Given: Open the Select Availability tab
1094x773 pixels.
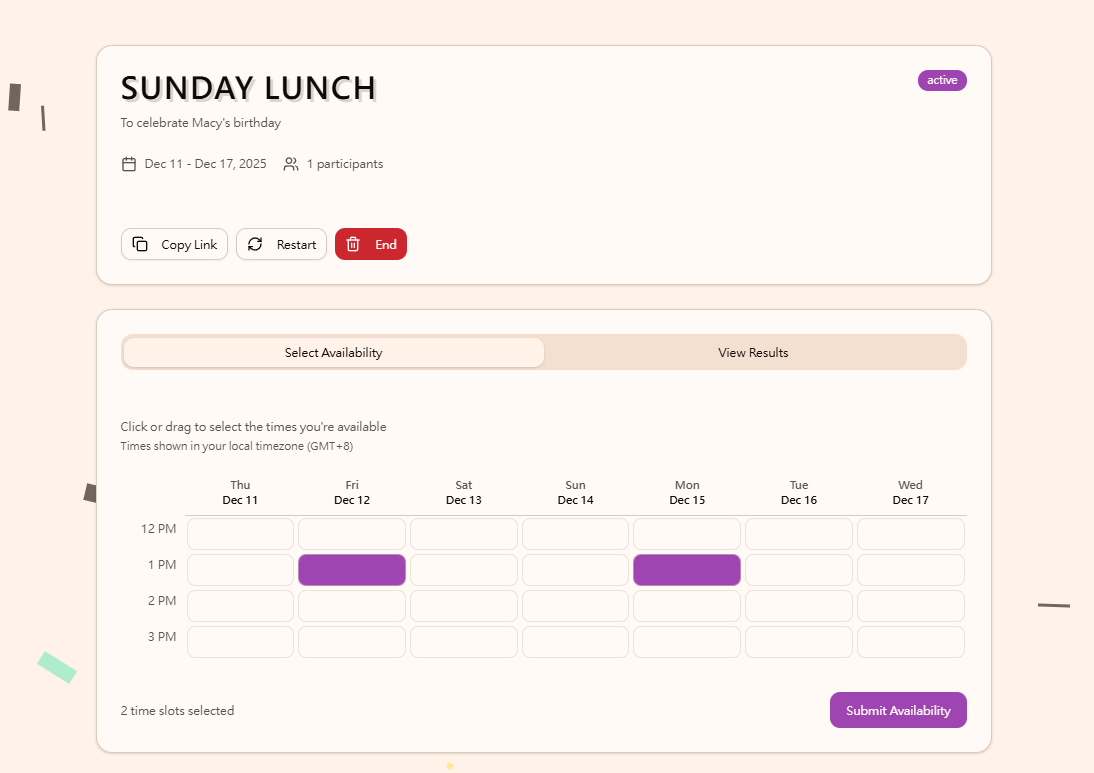Looking at the screenshot, I should coord(333,352).
